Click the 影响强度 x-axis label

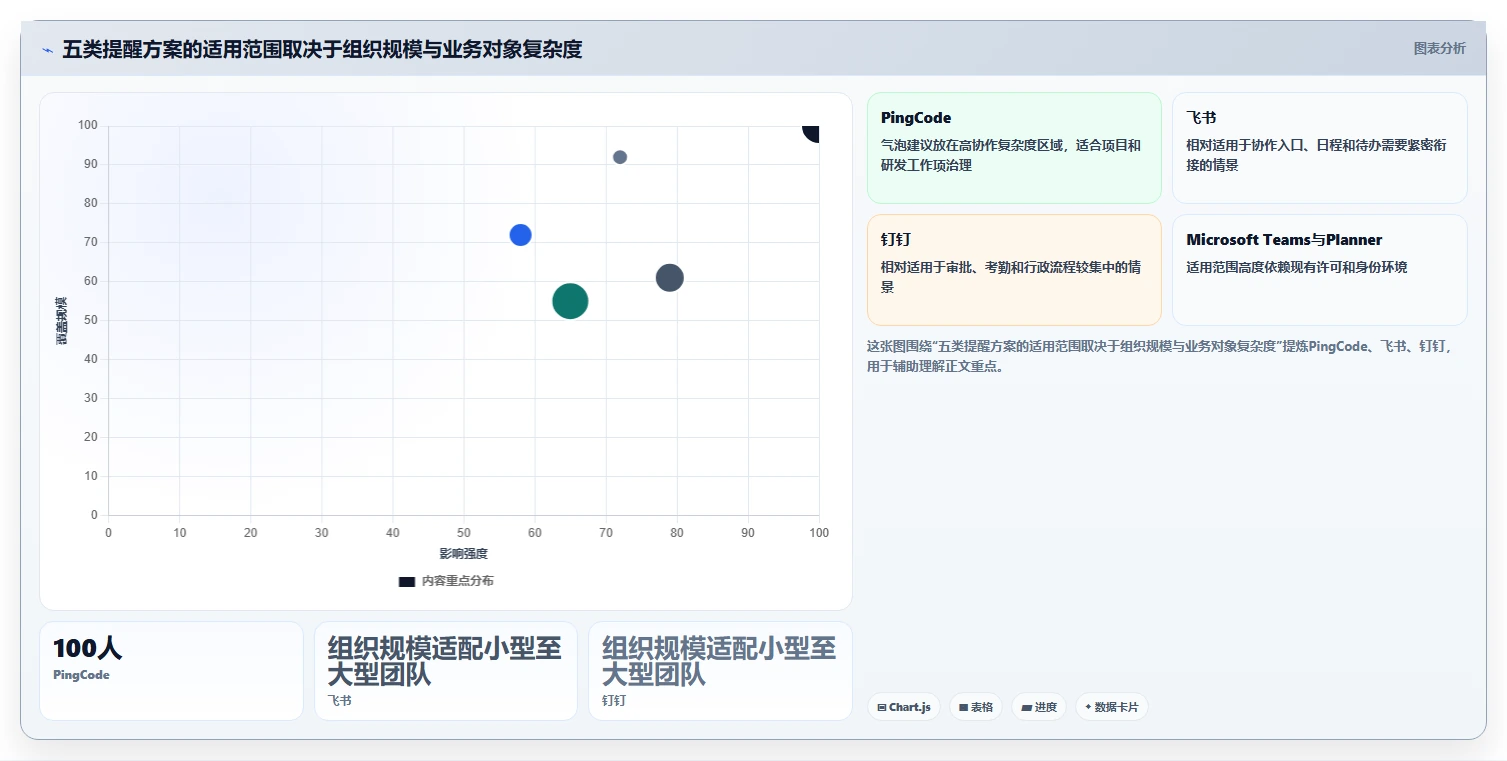[463, 554]
